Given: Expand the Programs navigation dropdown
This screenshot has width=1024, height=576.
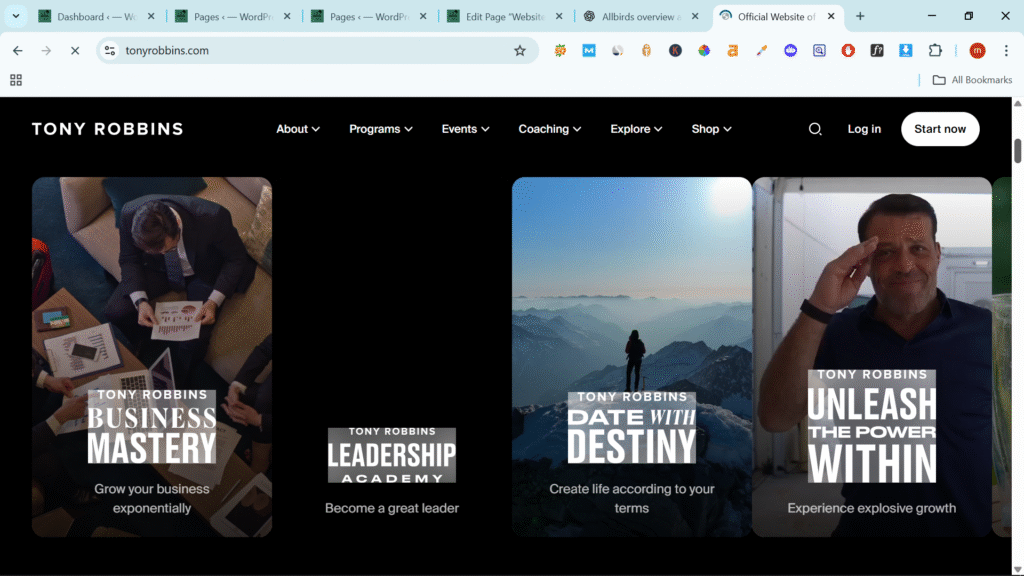Looking at the screenshot, I should pos(380,129).
